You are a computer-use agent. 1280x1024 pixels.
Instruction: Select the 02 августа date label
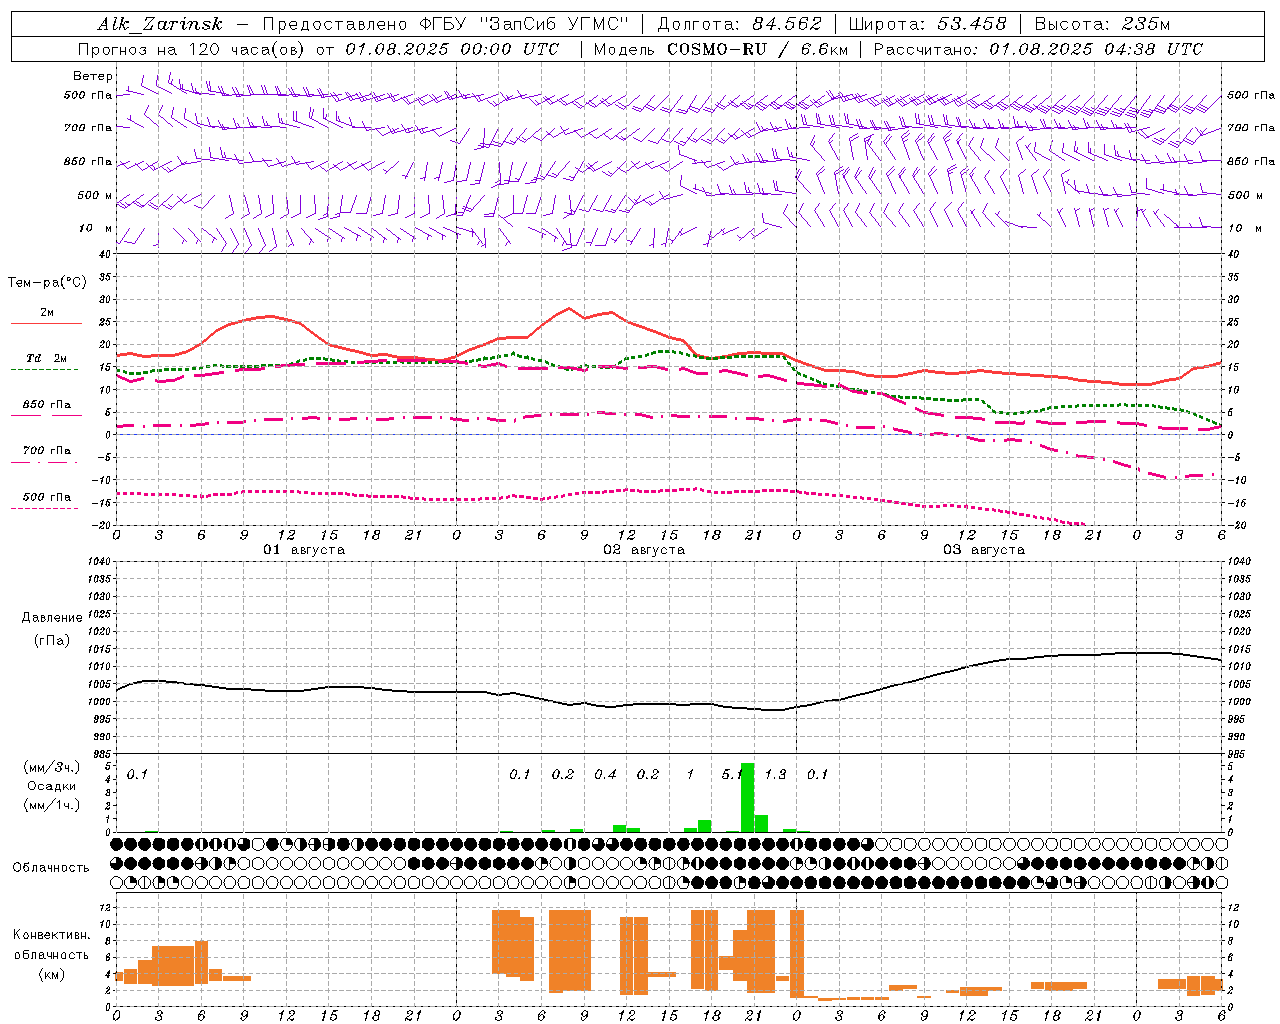coord(643,550)
